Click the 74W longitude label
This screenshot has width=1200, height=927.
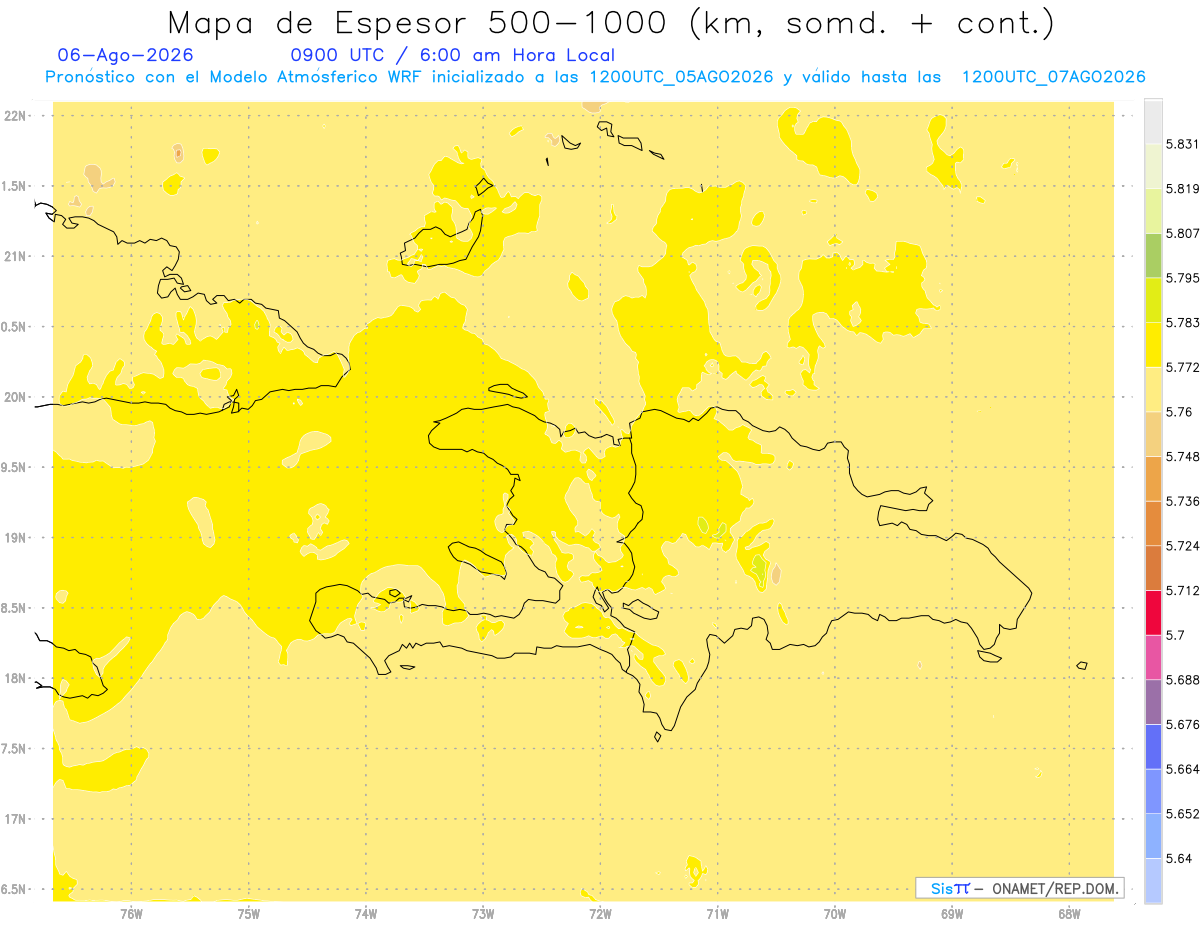[x=365, y=913]
